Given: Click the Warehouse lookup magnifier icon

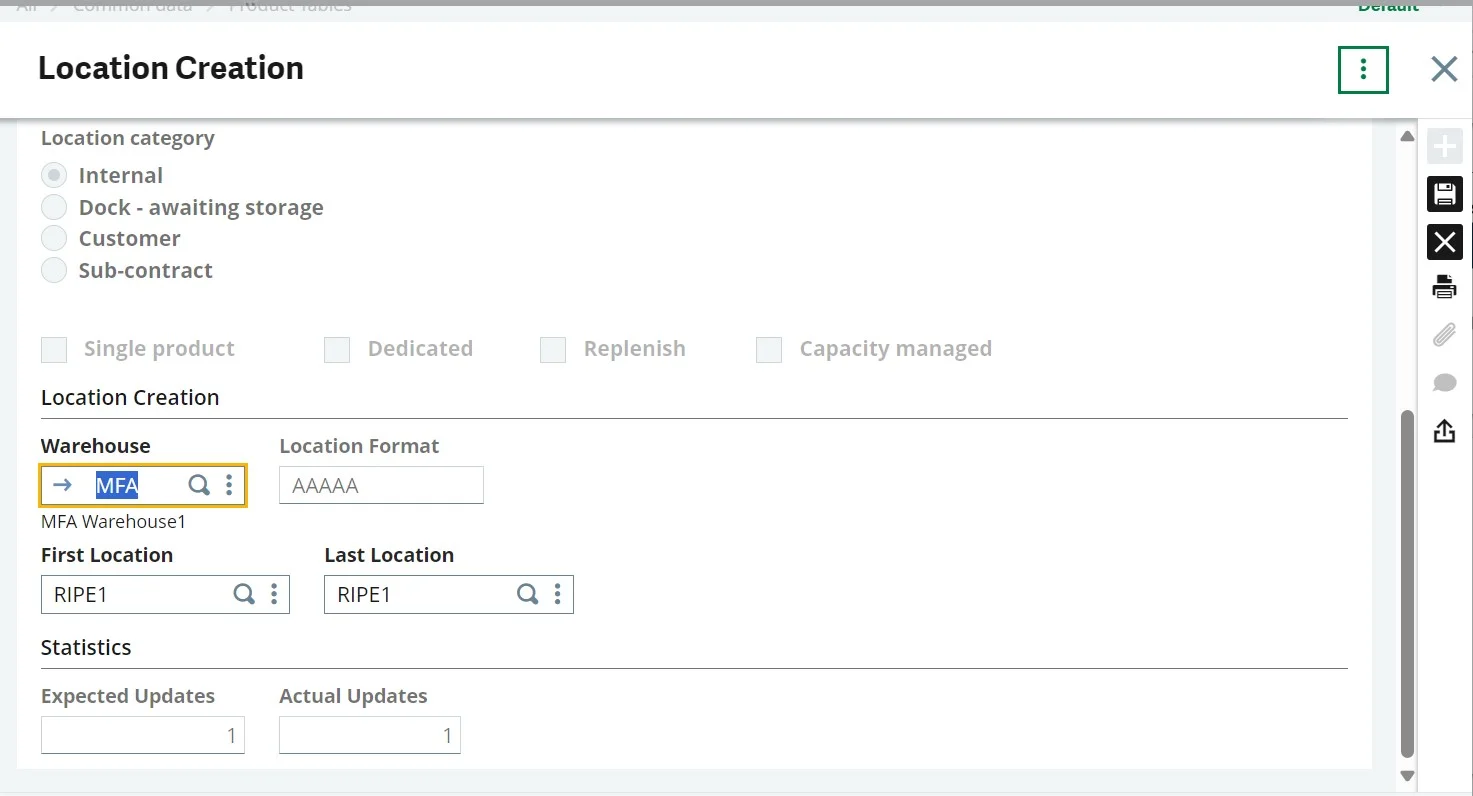Looking at the screenshot, I should point(199,485).
